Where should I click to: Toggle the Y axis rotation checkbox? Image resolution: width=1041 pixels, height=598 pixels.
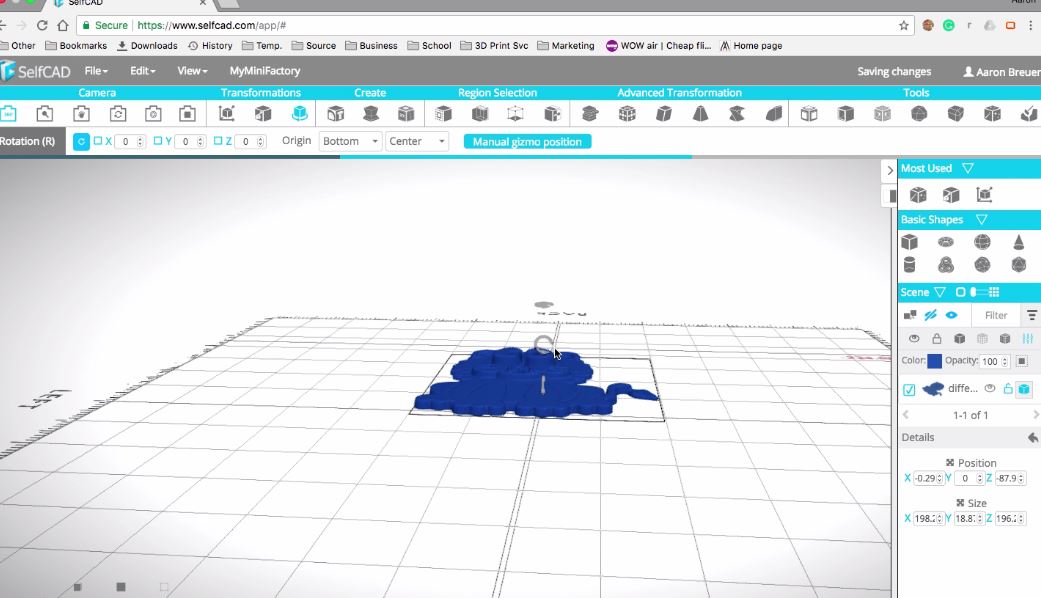[x=158, y=141]
